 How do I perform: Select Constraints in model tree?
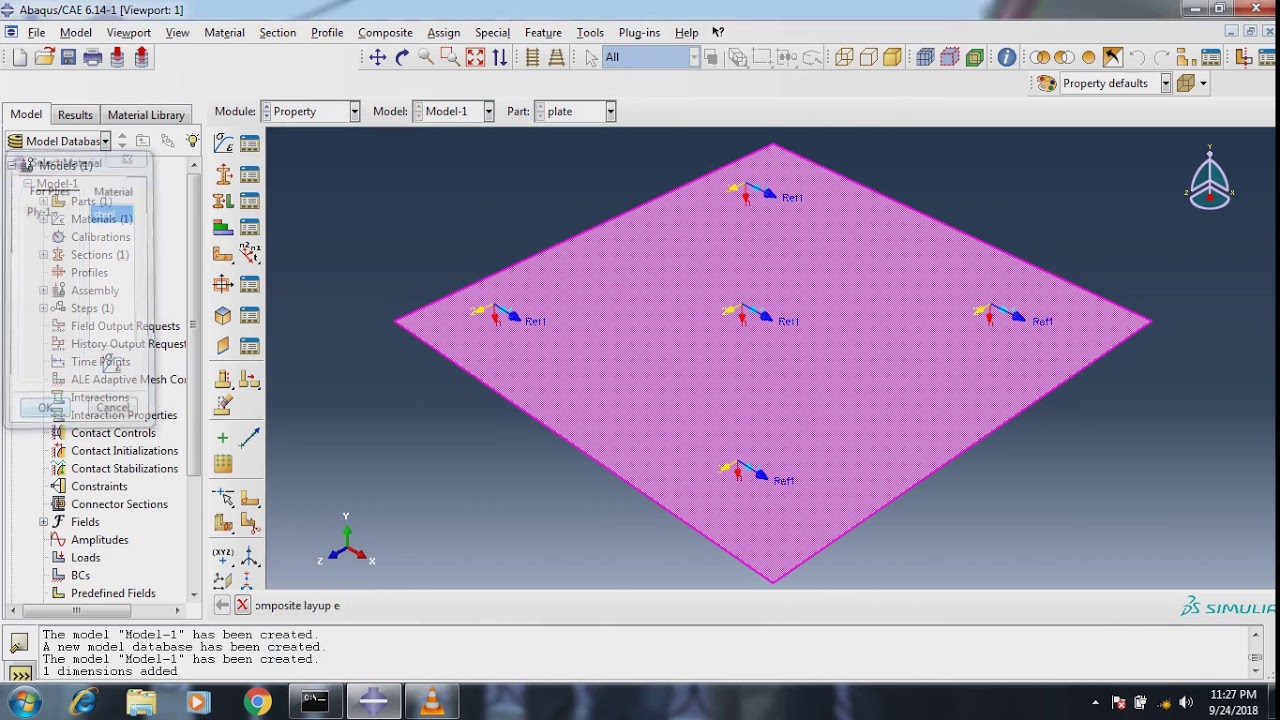tap(99, 486)
